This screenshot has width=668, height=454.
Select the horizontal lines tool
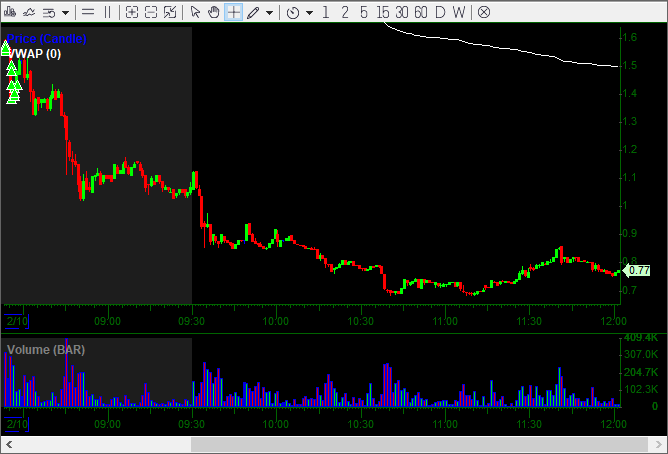tap(88, 12)
